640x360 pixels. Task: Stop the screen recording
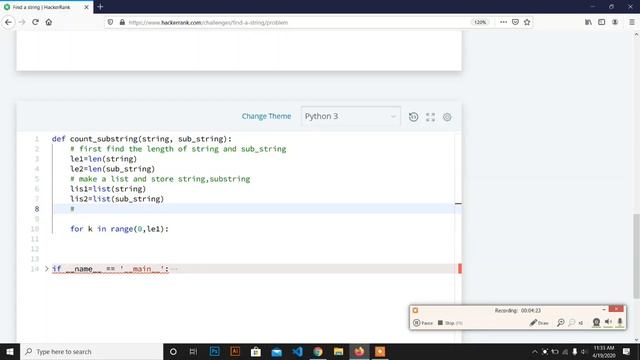click(x=450, y=323)
